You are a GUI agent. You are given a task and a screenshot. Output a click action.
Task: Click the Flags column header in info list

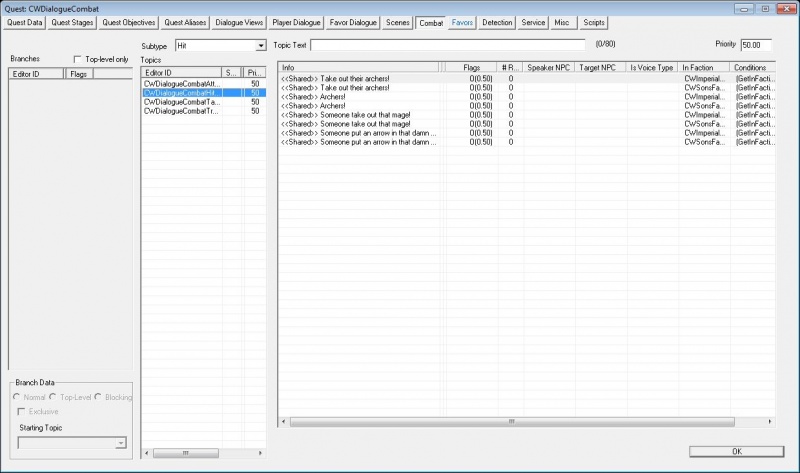[x=471, y=67]
